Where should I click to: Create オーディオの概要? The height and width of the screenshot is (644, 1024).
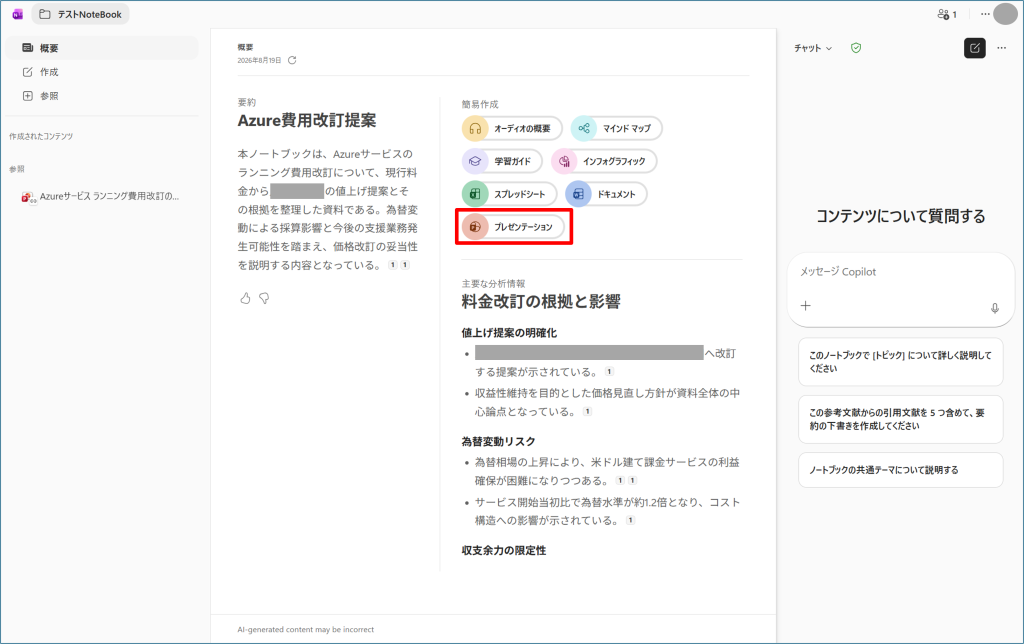(x=512, y=129)
